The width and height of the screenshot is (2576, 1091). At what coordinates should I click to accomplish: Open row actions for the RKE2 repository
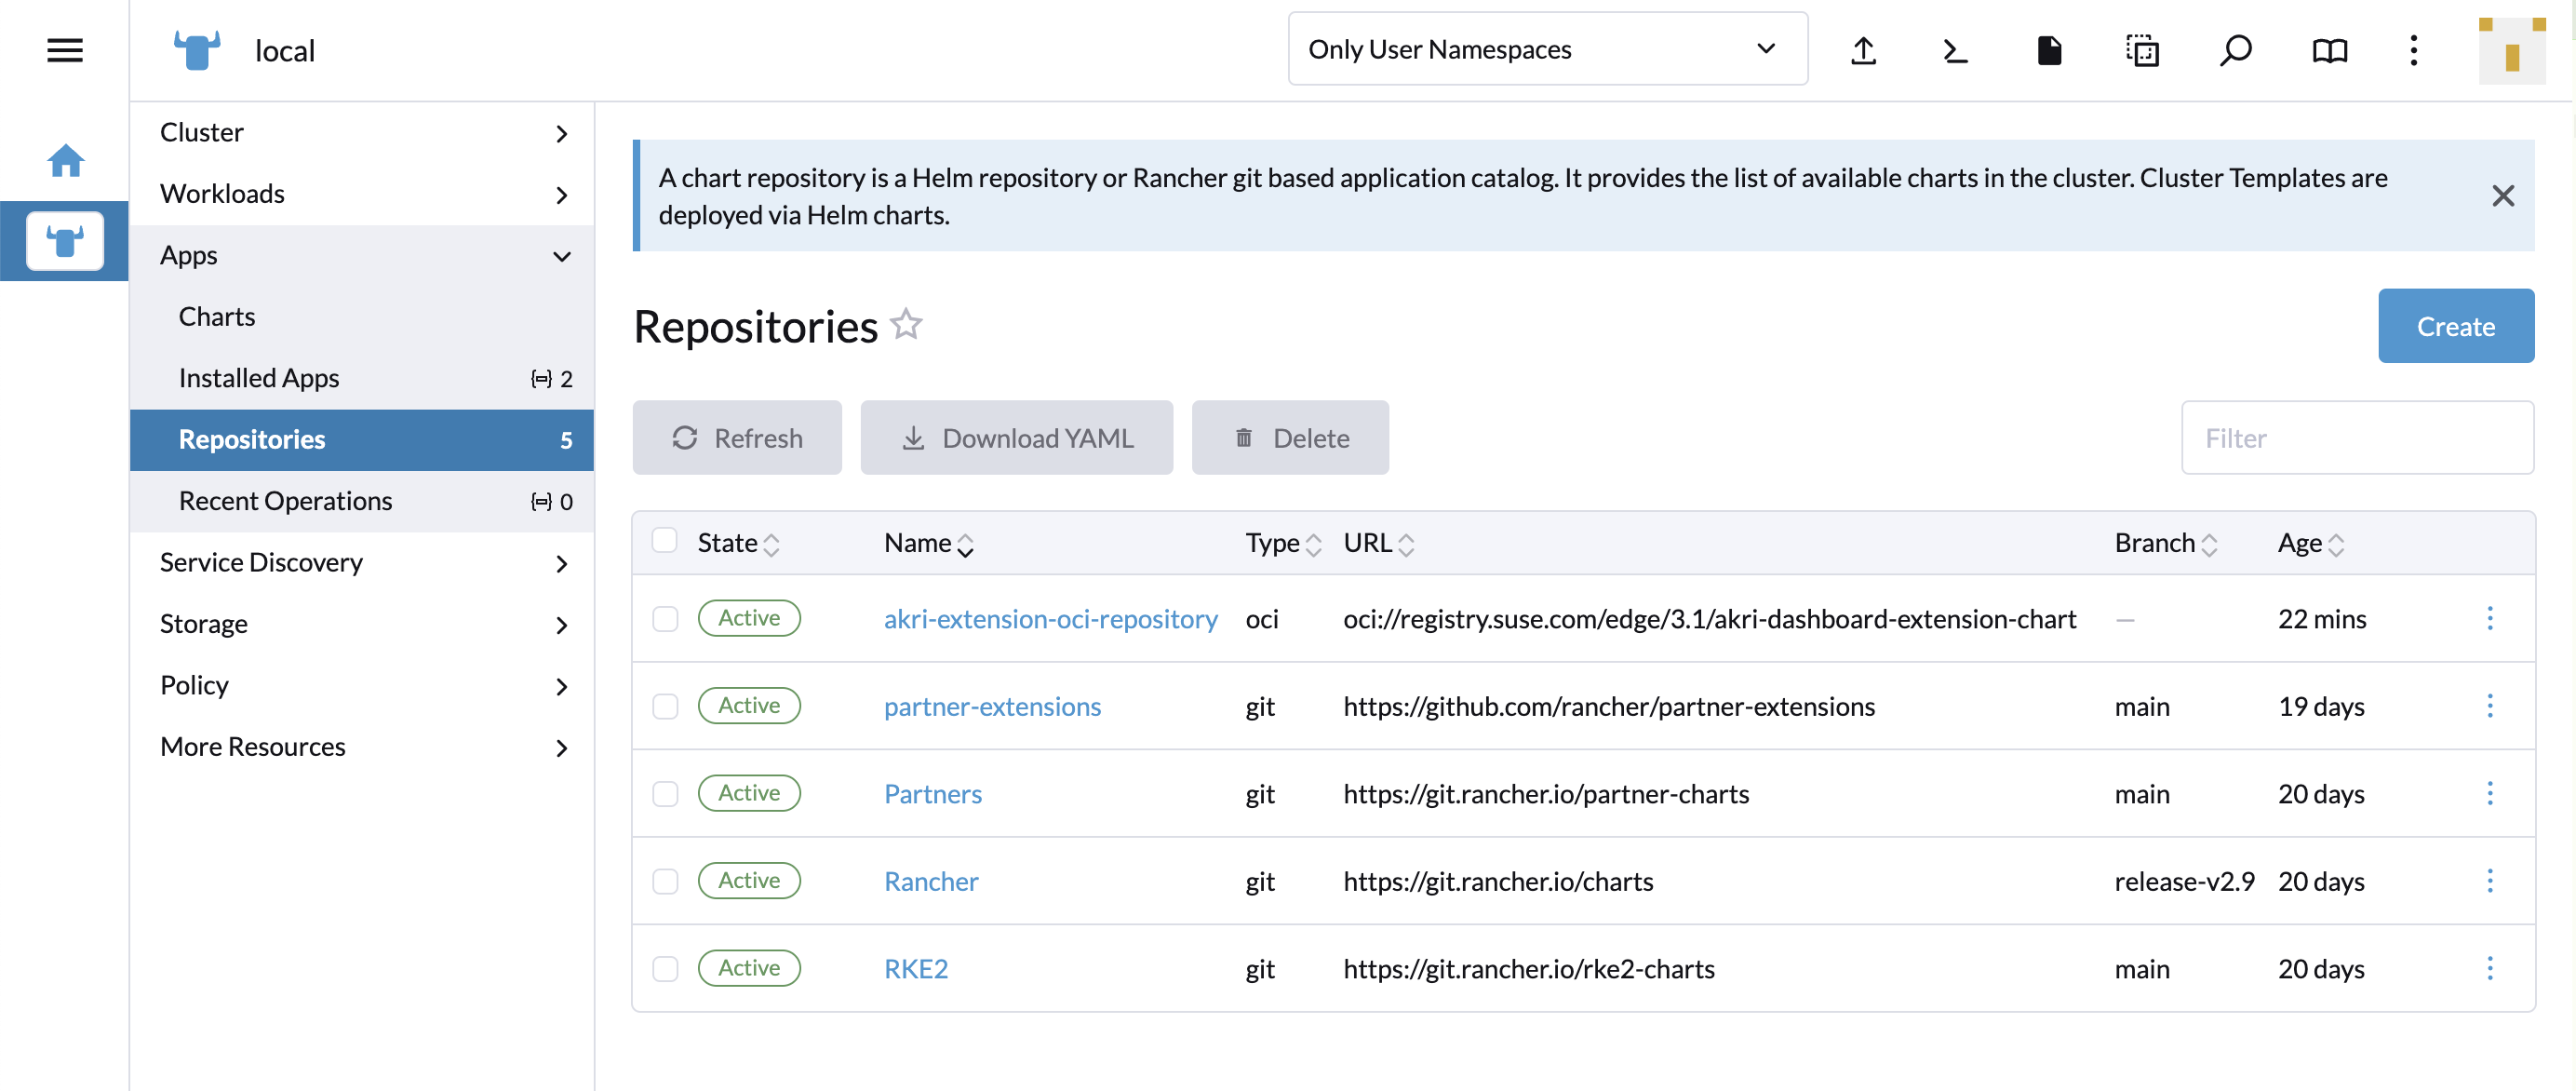(2489, 968)
